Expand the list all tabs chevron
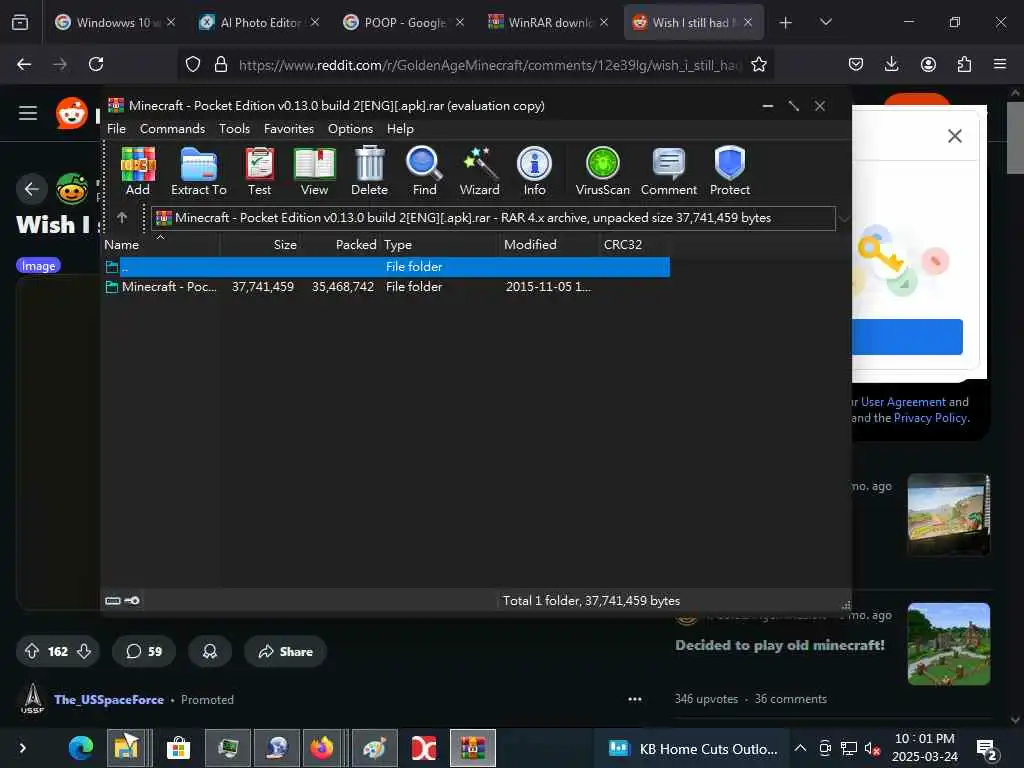 [x=825, y=22]
